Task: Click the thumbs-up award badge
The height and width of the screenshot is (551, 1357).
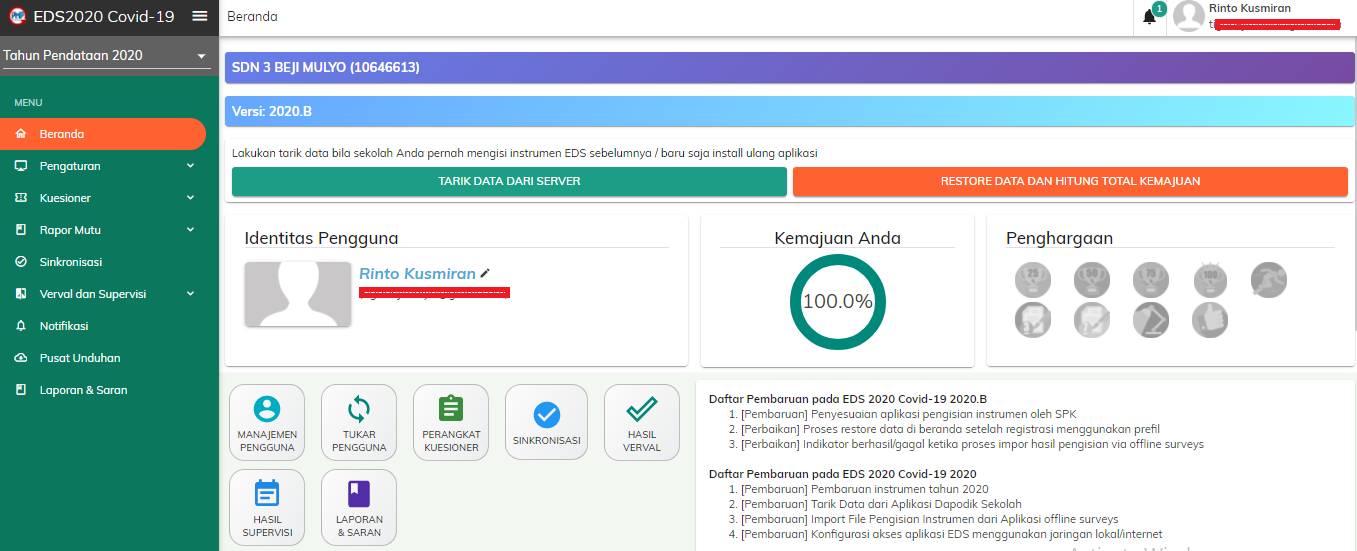Action: [1210, 320]
